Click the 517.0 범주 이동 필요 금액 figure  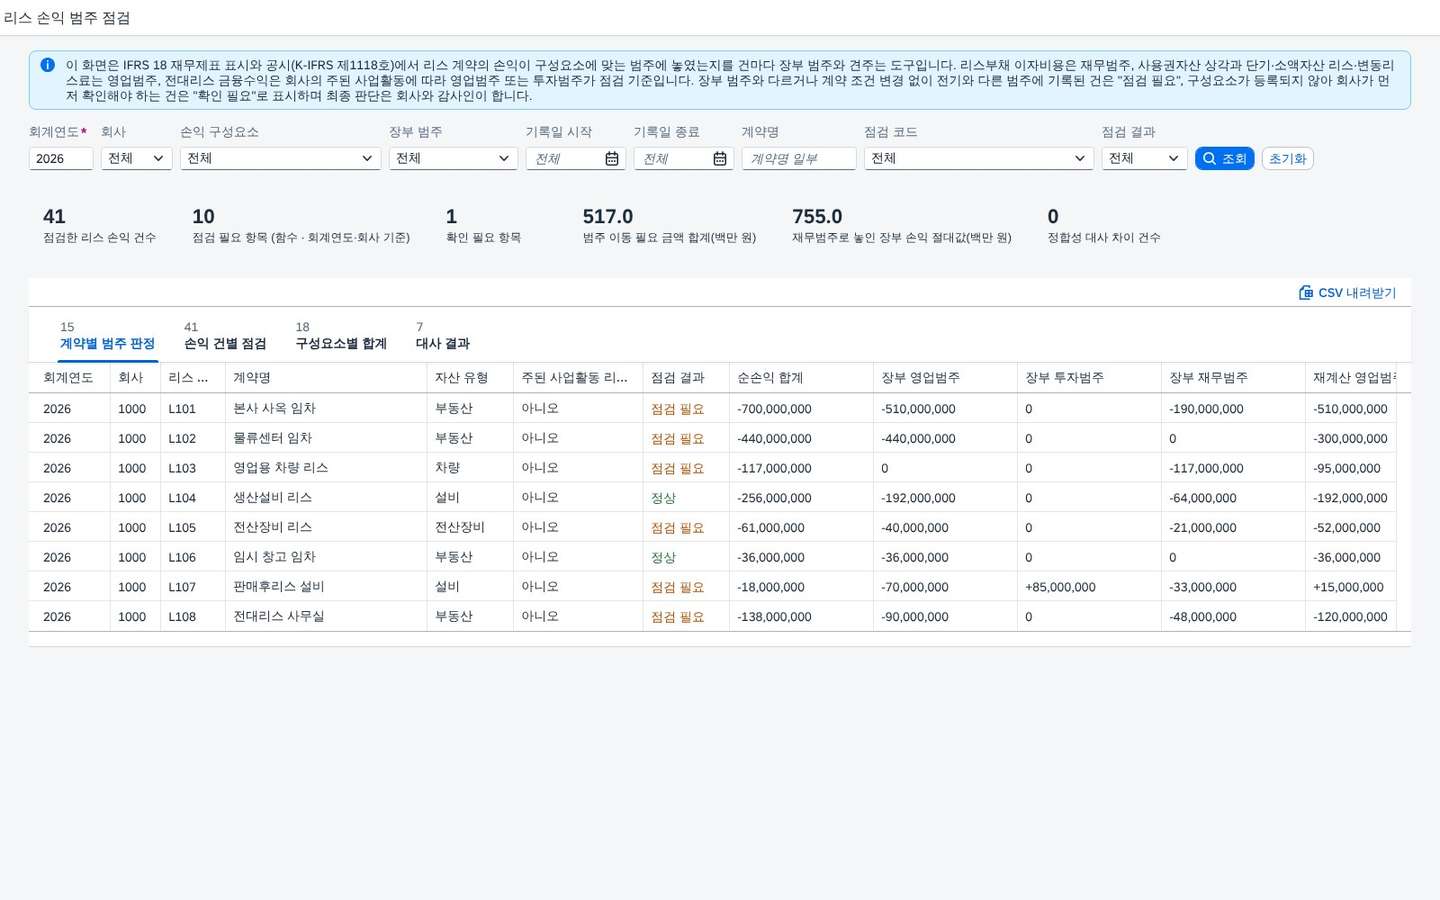608,217
